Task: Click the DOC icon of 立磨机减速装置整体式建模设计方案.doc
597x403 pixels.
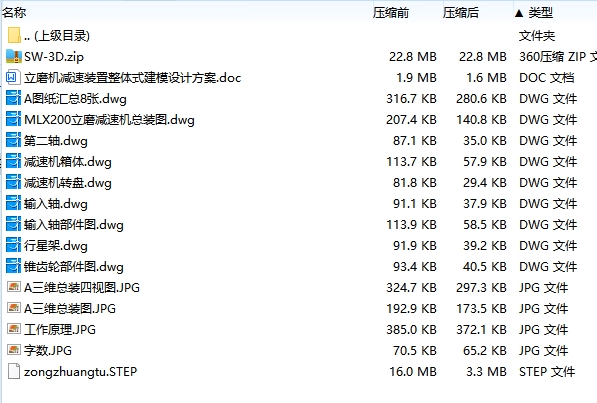Action: coord(13,78)
